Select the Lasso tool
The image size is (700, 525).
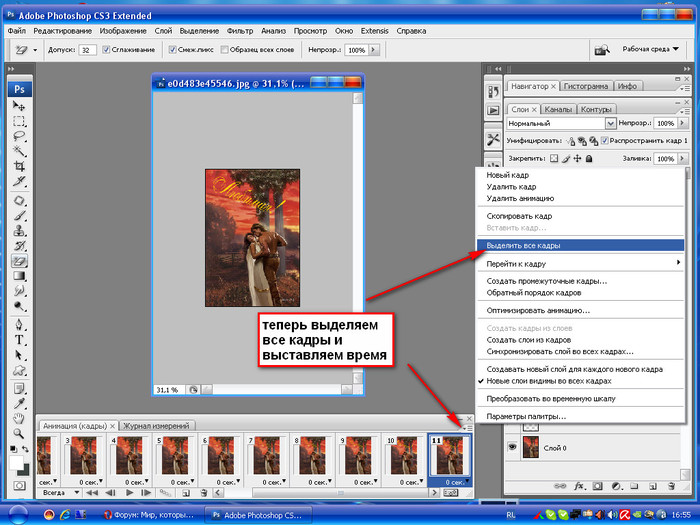pyautogui.click(x=19, y=136)
